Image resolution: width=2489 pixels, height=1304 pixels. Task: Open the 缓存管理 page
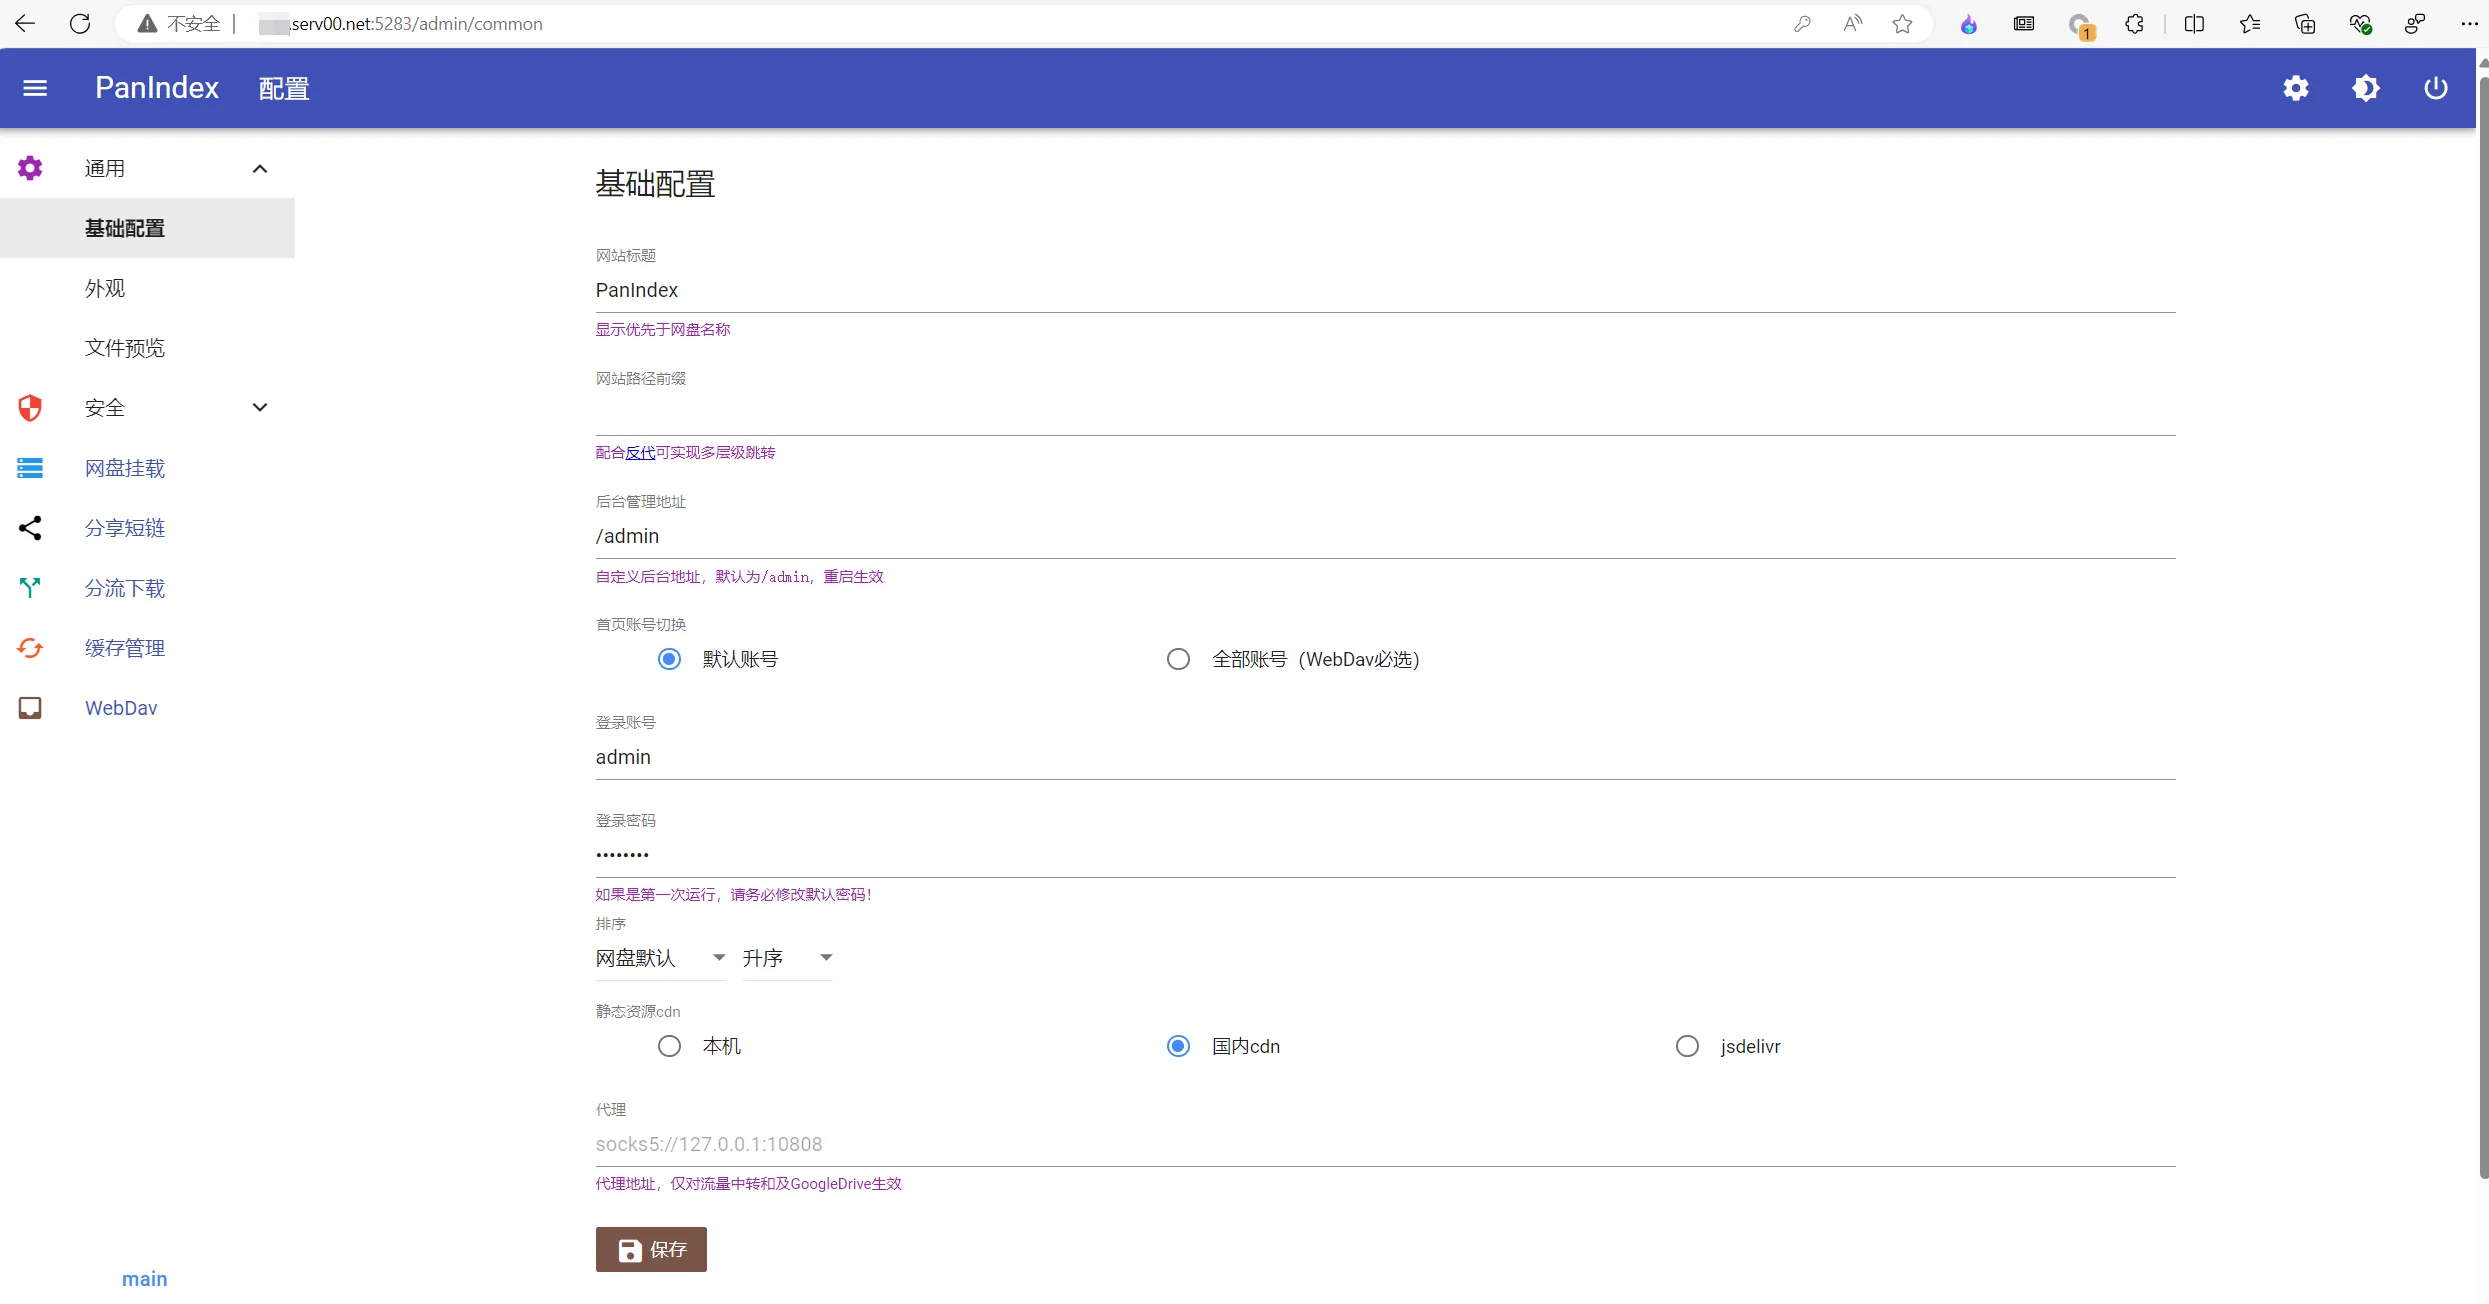pyautogui.click(x=125, y=648)
